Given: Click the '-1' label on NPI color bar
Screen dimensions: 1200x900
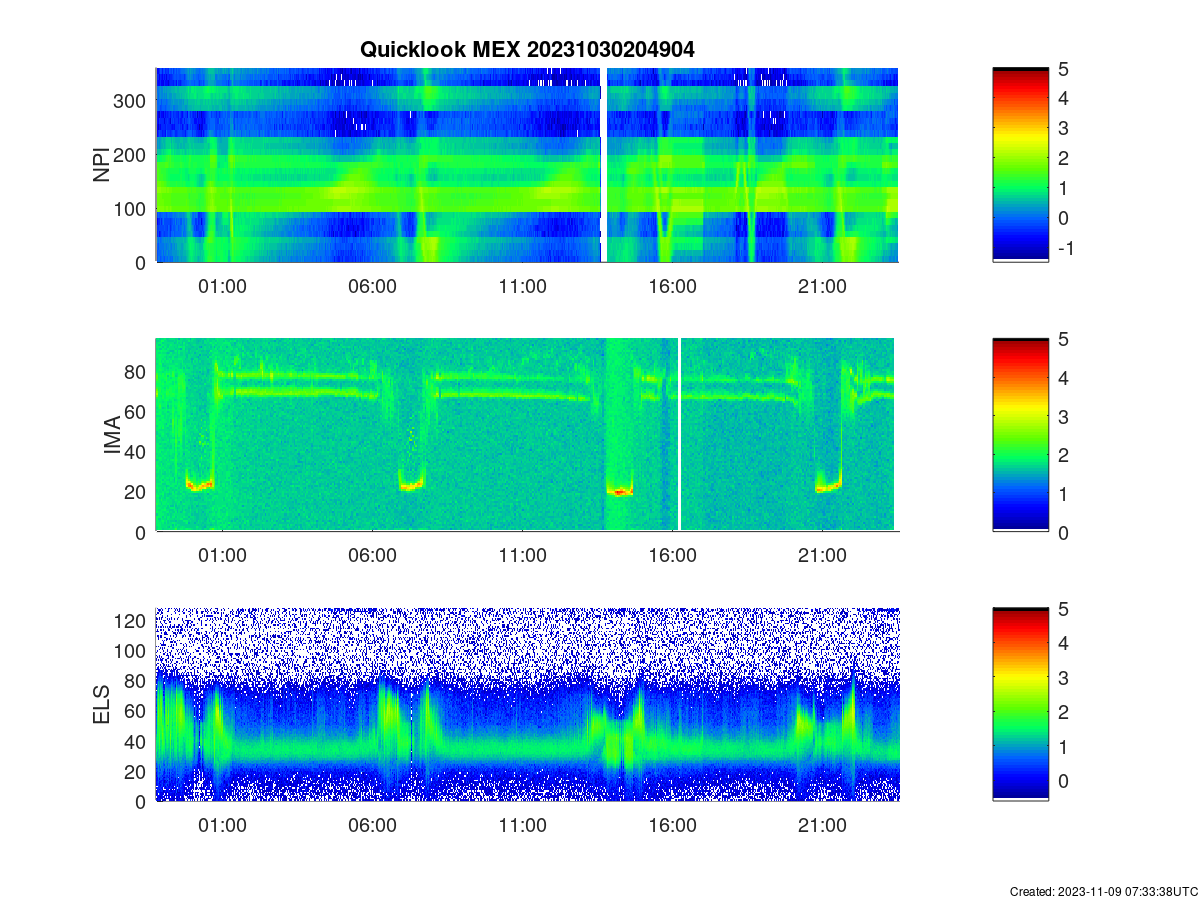Looking at the screenshot, I should click(x=1067, y=248).
